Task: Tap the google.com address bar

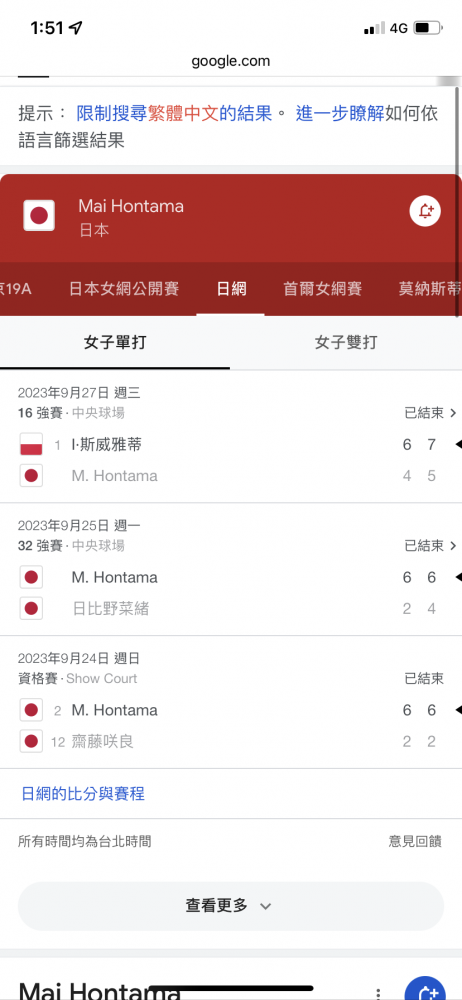Action: (230, 61)
